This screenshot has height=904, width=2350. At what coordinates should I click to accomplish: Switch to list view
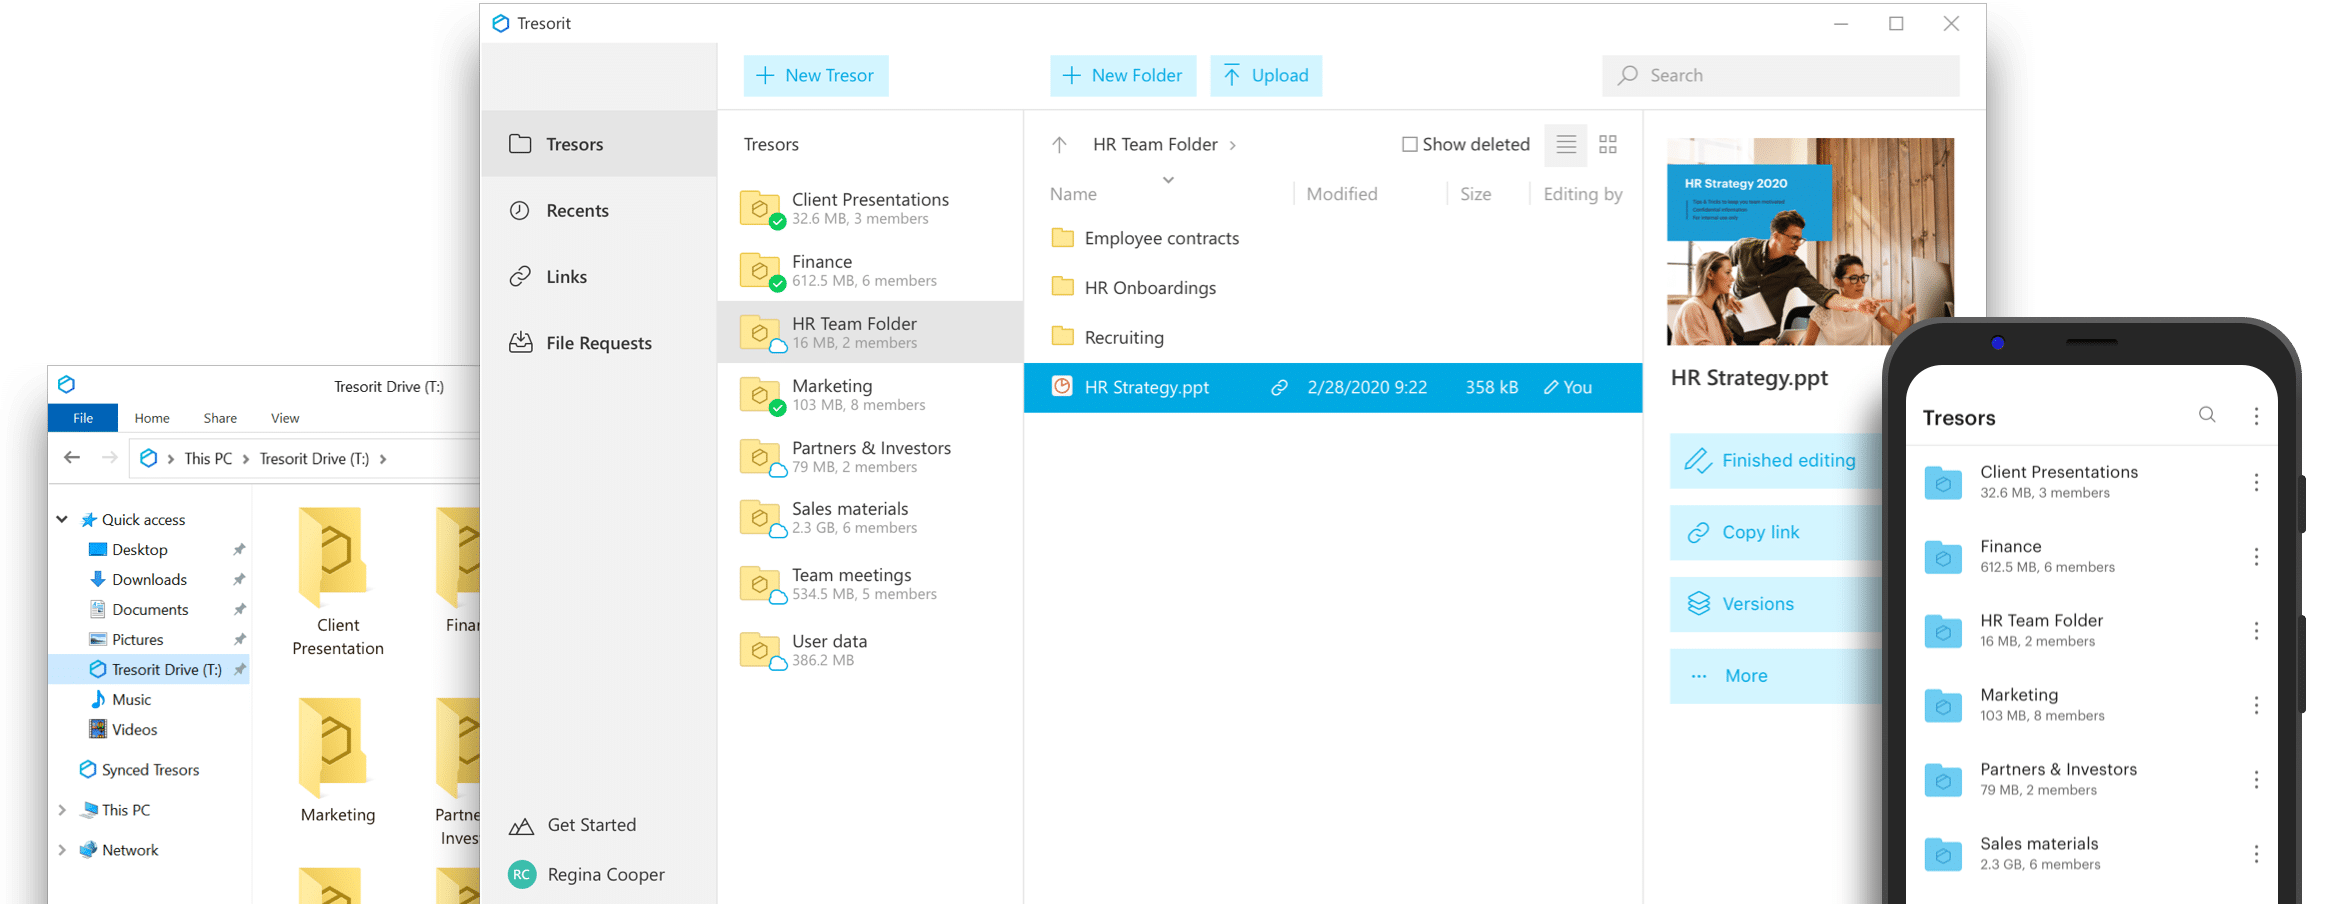pyautogui.click(x=1566, y=145)
